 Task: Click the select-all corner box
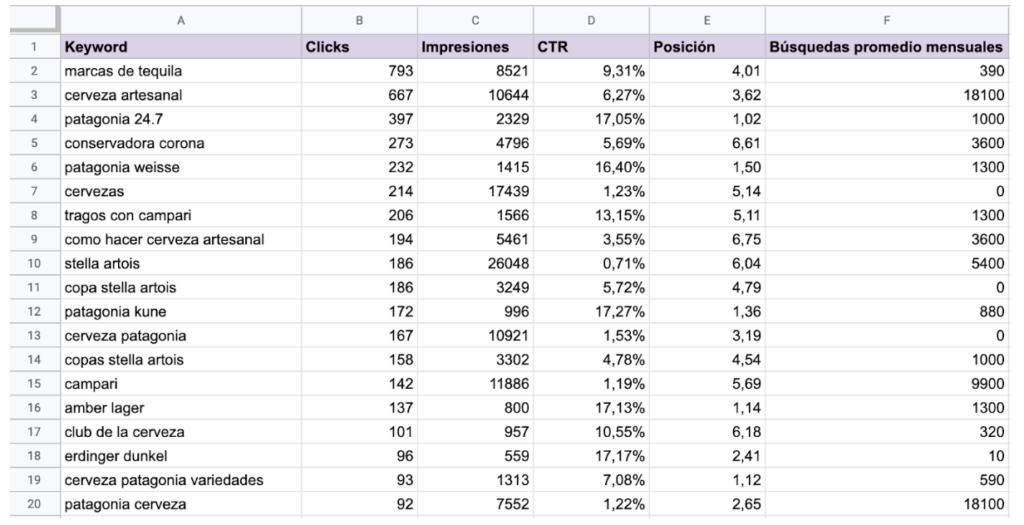(35, 20)
